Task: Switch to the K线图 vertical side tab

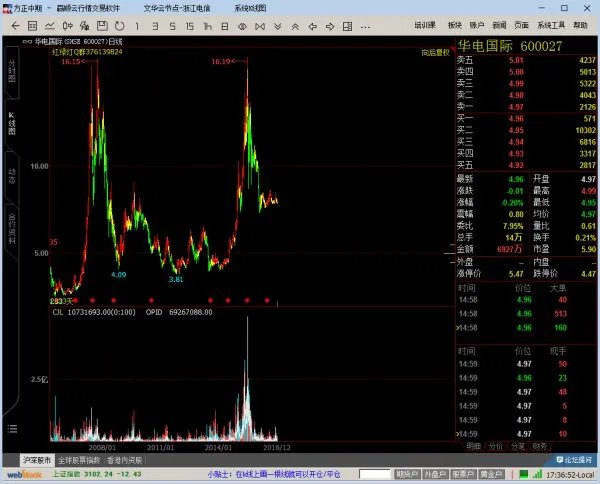Action: coord(11,123)
